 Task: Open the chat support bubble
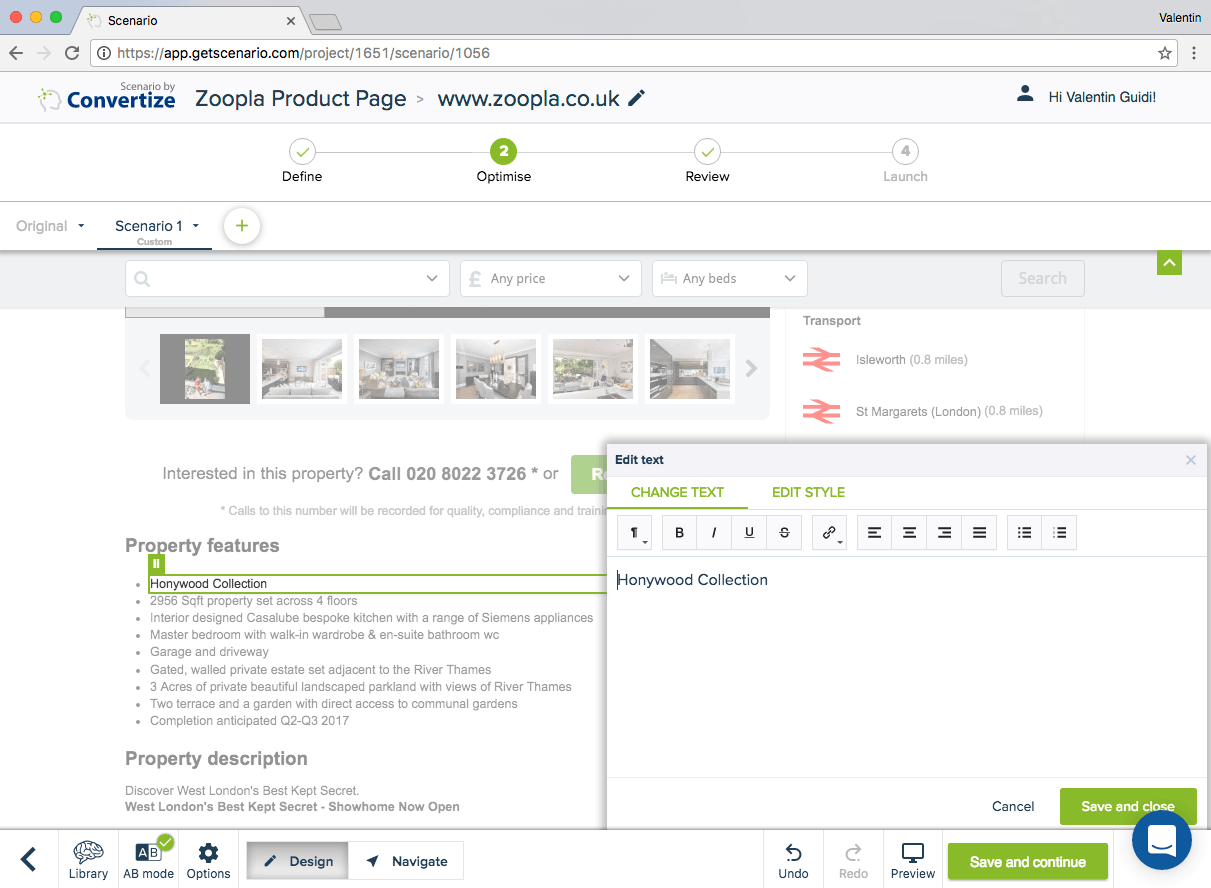tap(1161, 841)
